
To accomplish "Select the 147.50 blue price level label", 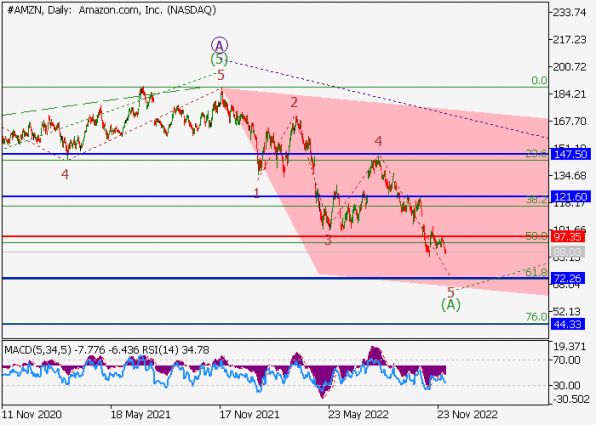I will tap(571, 154).
